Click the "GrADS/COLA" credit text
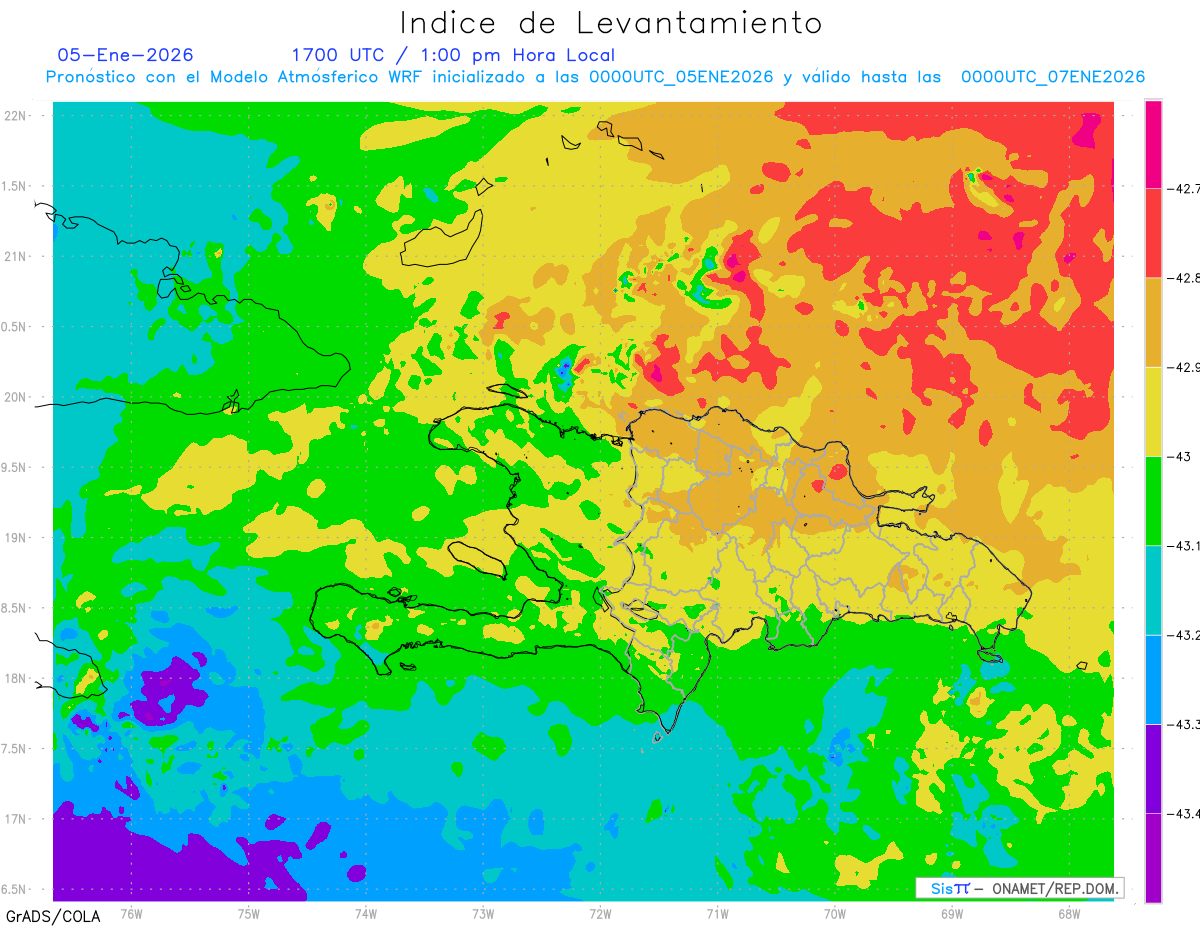Screen dimensions: 1200x927 (x=52, y=916)
